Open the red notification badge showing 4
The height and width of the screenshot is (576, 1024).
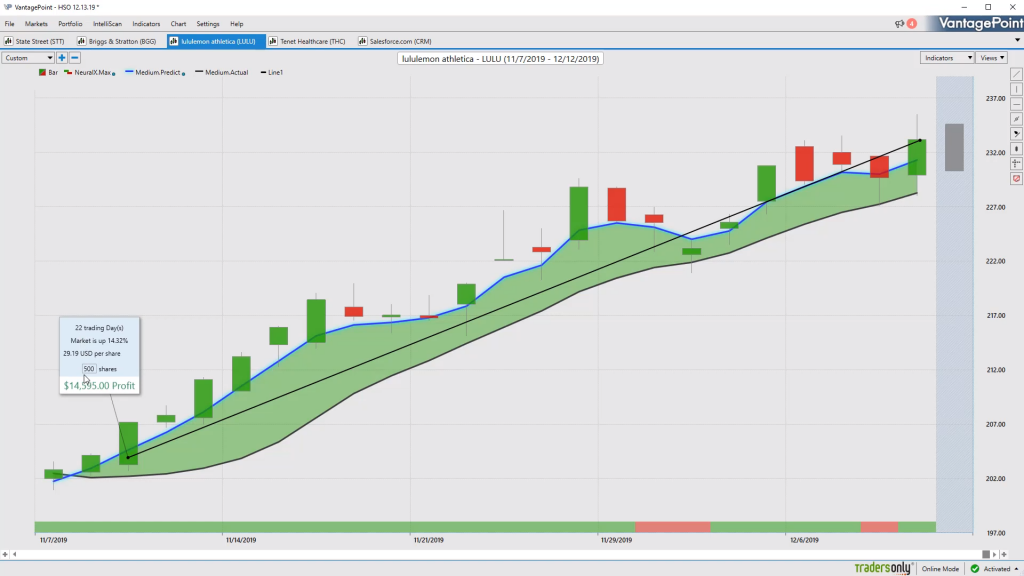912,24
